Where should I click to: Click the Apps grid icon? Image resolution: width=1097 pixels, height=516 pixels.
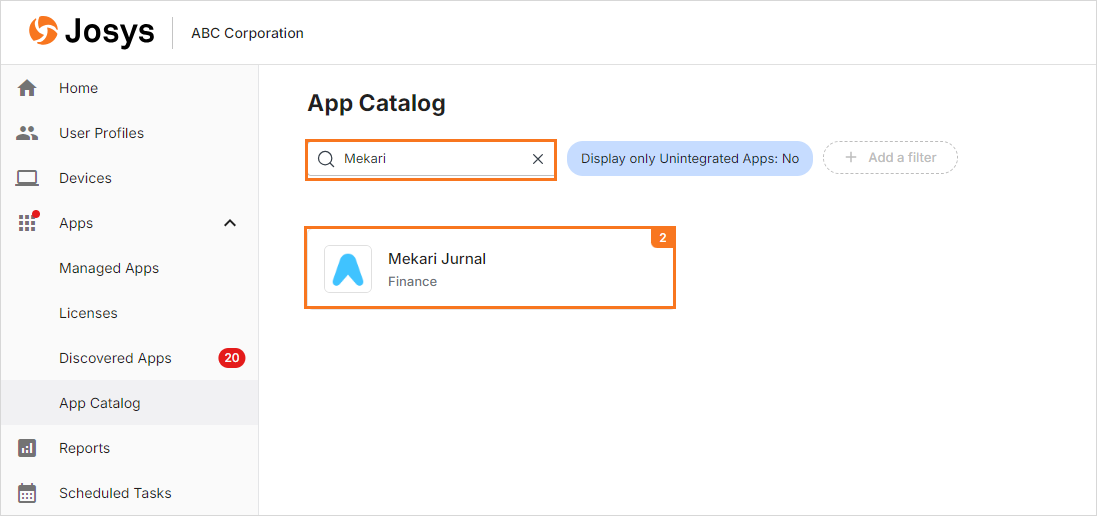point(27,223)
